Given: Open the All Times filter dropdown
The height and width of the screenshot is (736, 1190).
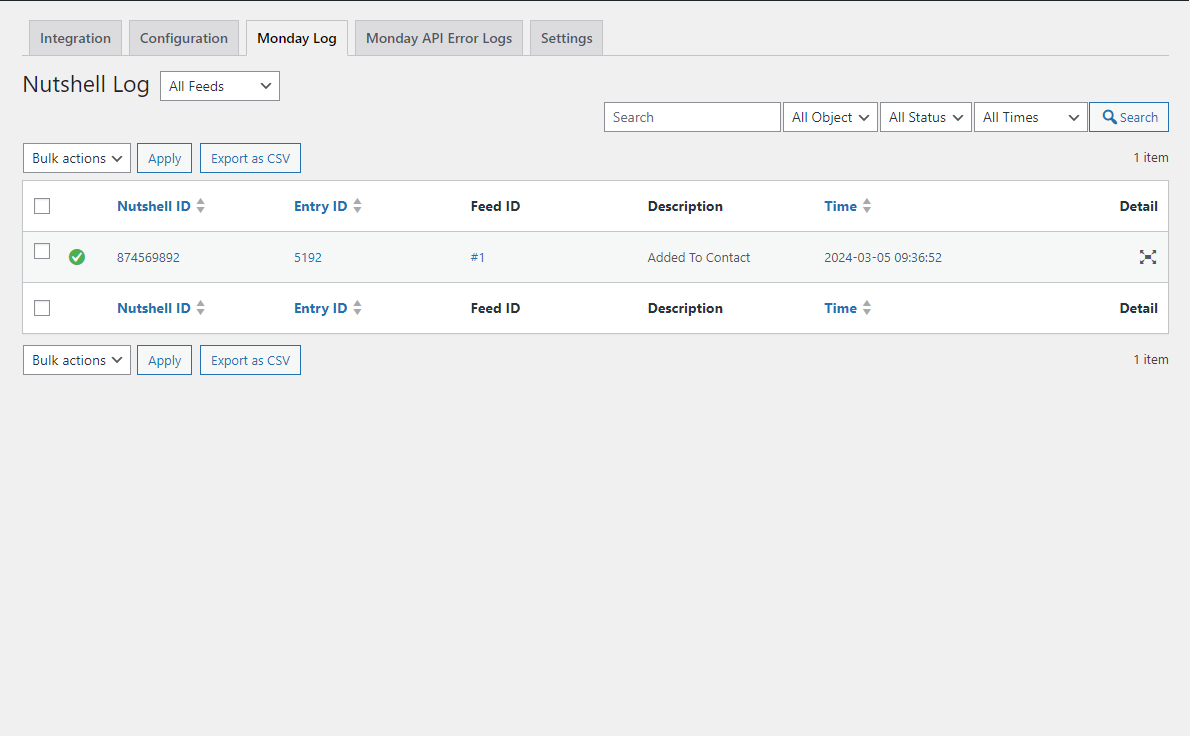Looking at the screenshot, I should click(1031, 117).
